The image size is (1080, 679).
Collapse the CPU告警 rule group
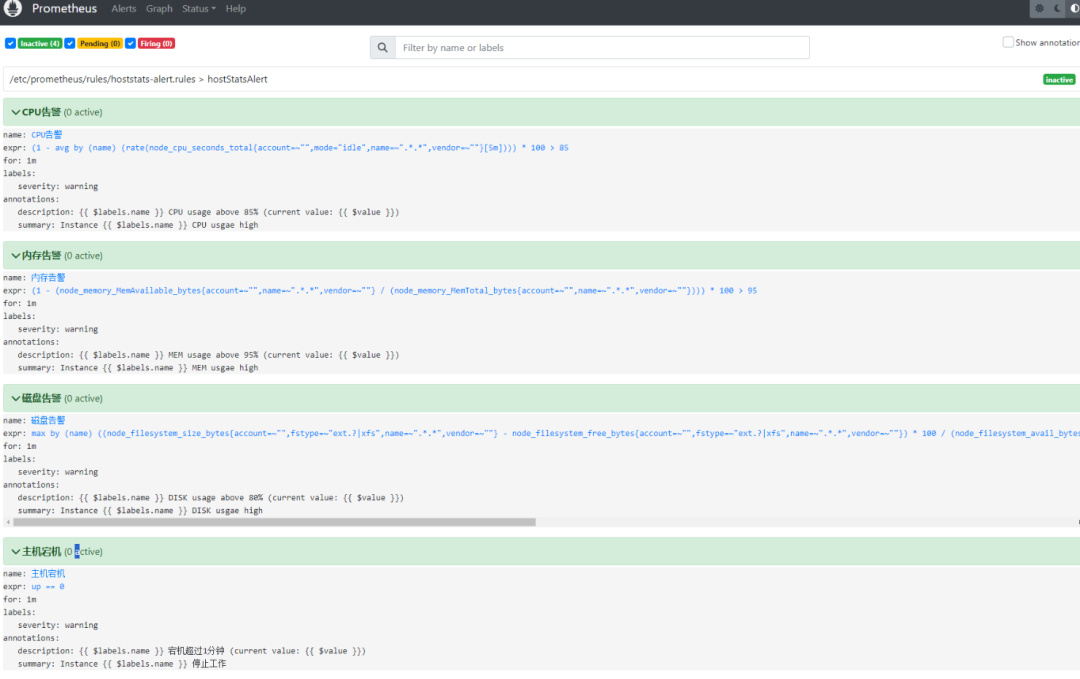point(18,111)
